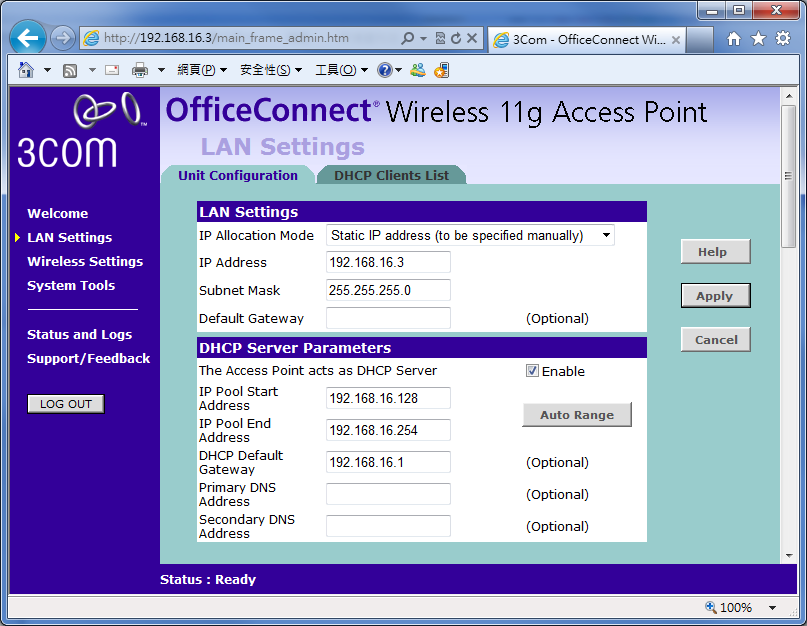Click the Print icon

tap(139, 70)
